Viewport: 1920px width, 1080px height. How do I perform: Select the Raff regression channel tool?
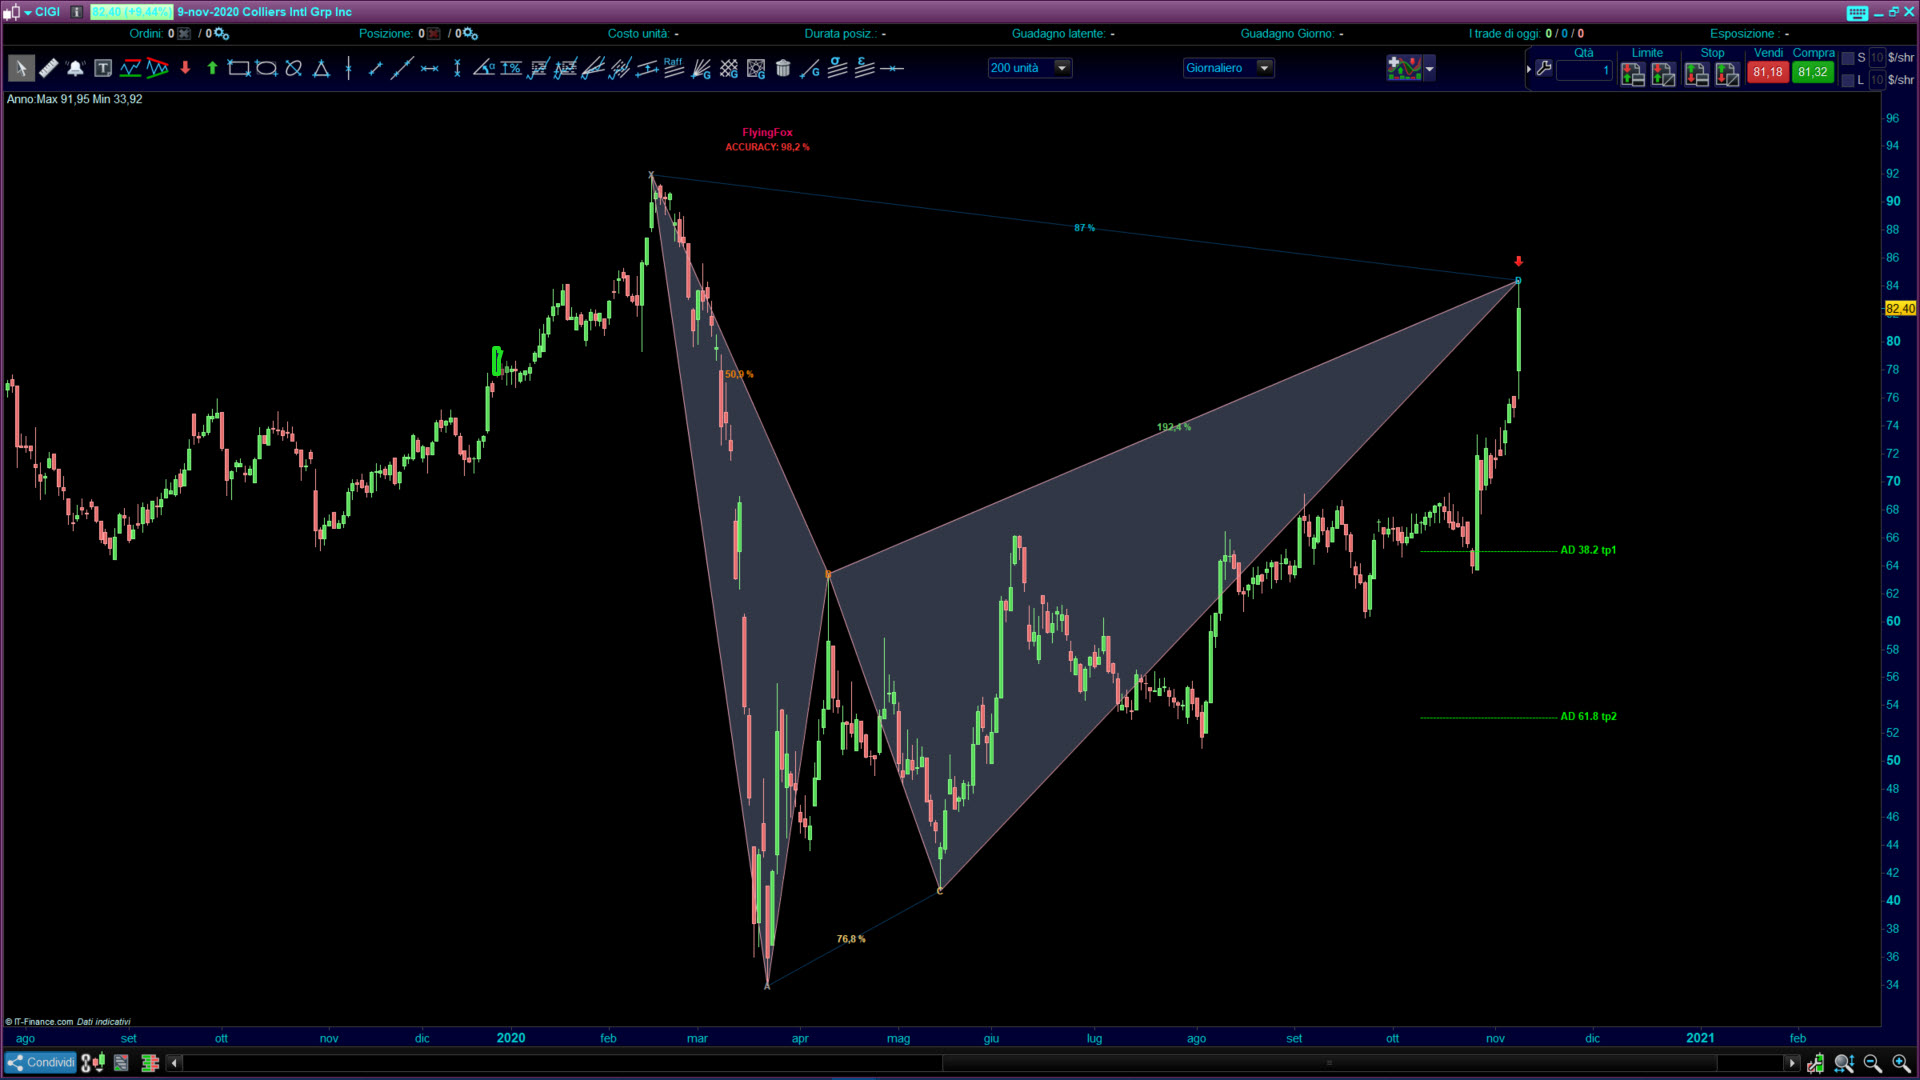673,67
